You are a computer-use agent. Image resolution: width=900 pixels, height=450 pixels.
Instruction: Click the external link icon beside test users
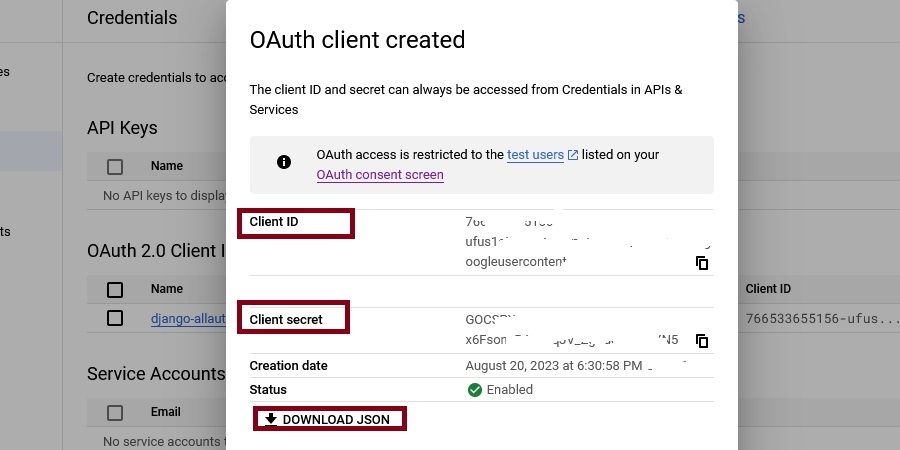(573, 155)
